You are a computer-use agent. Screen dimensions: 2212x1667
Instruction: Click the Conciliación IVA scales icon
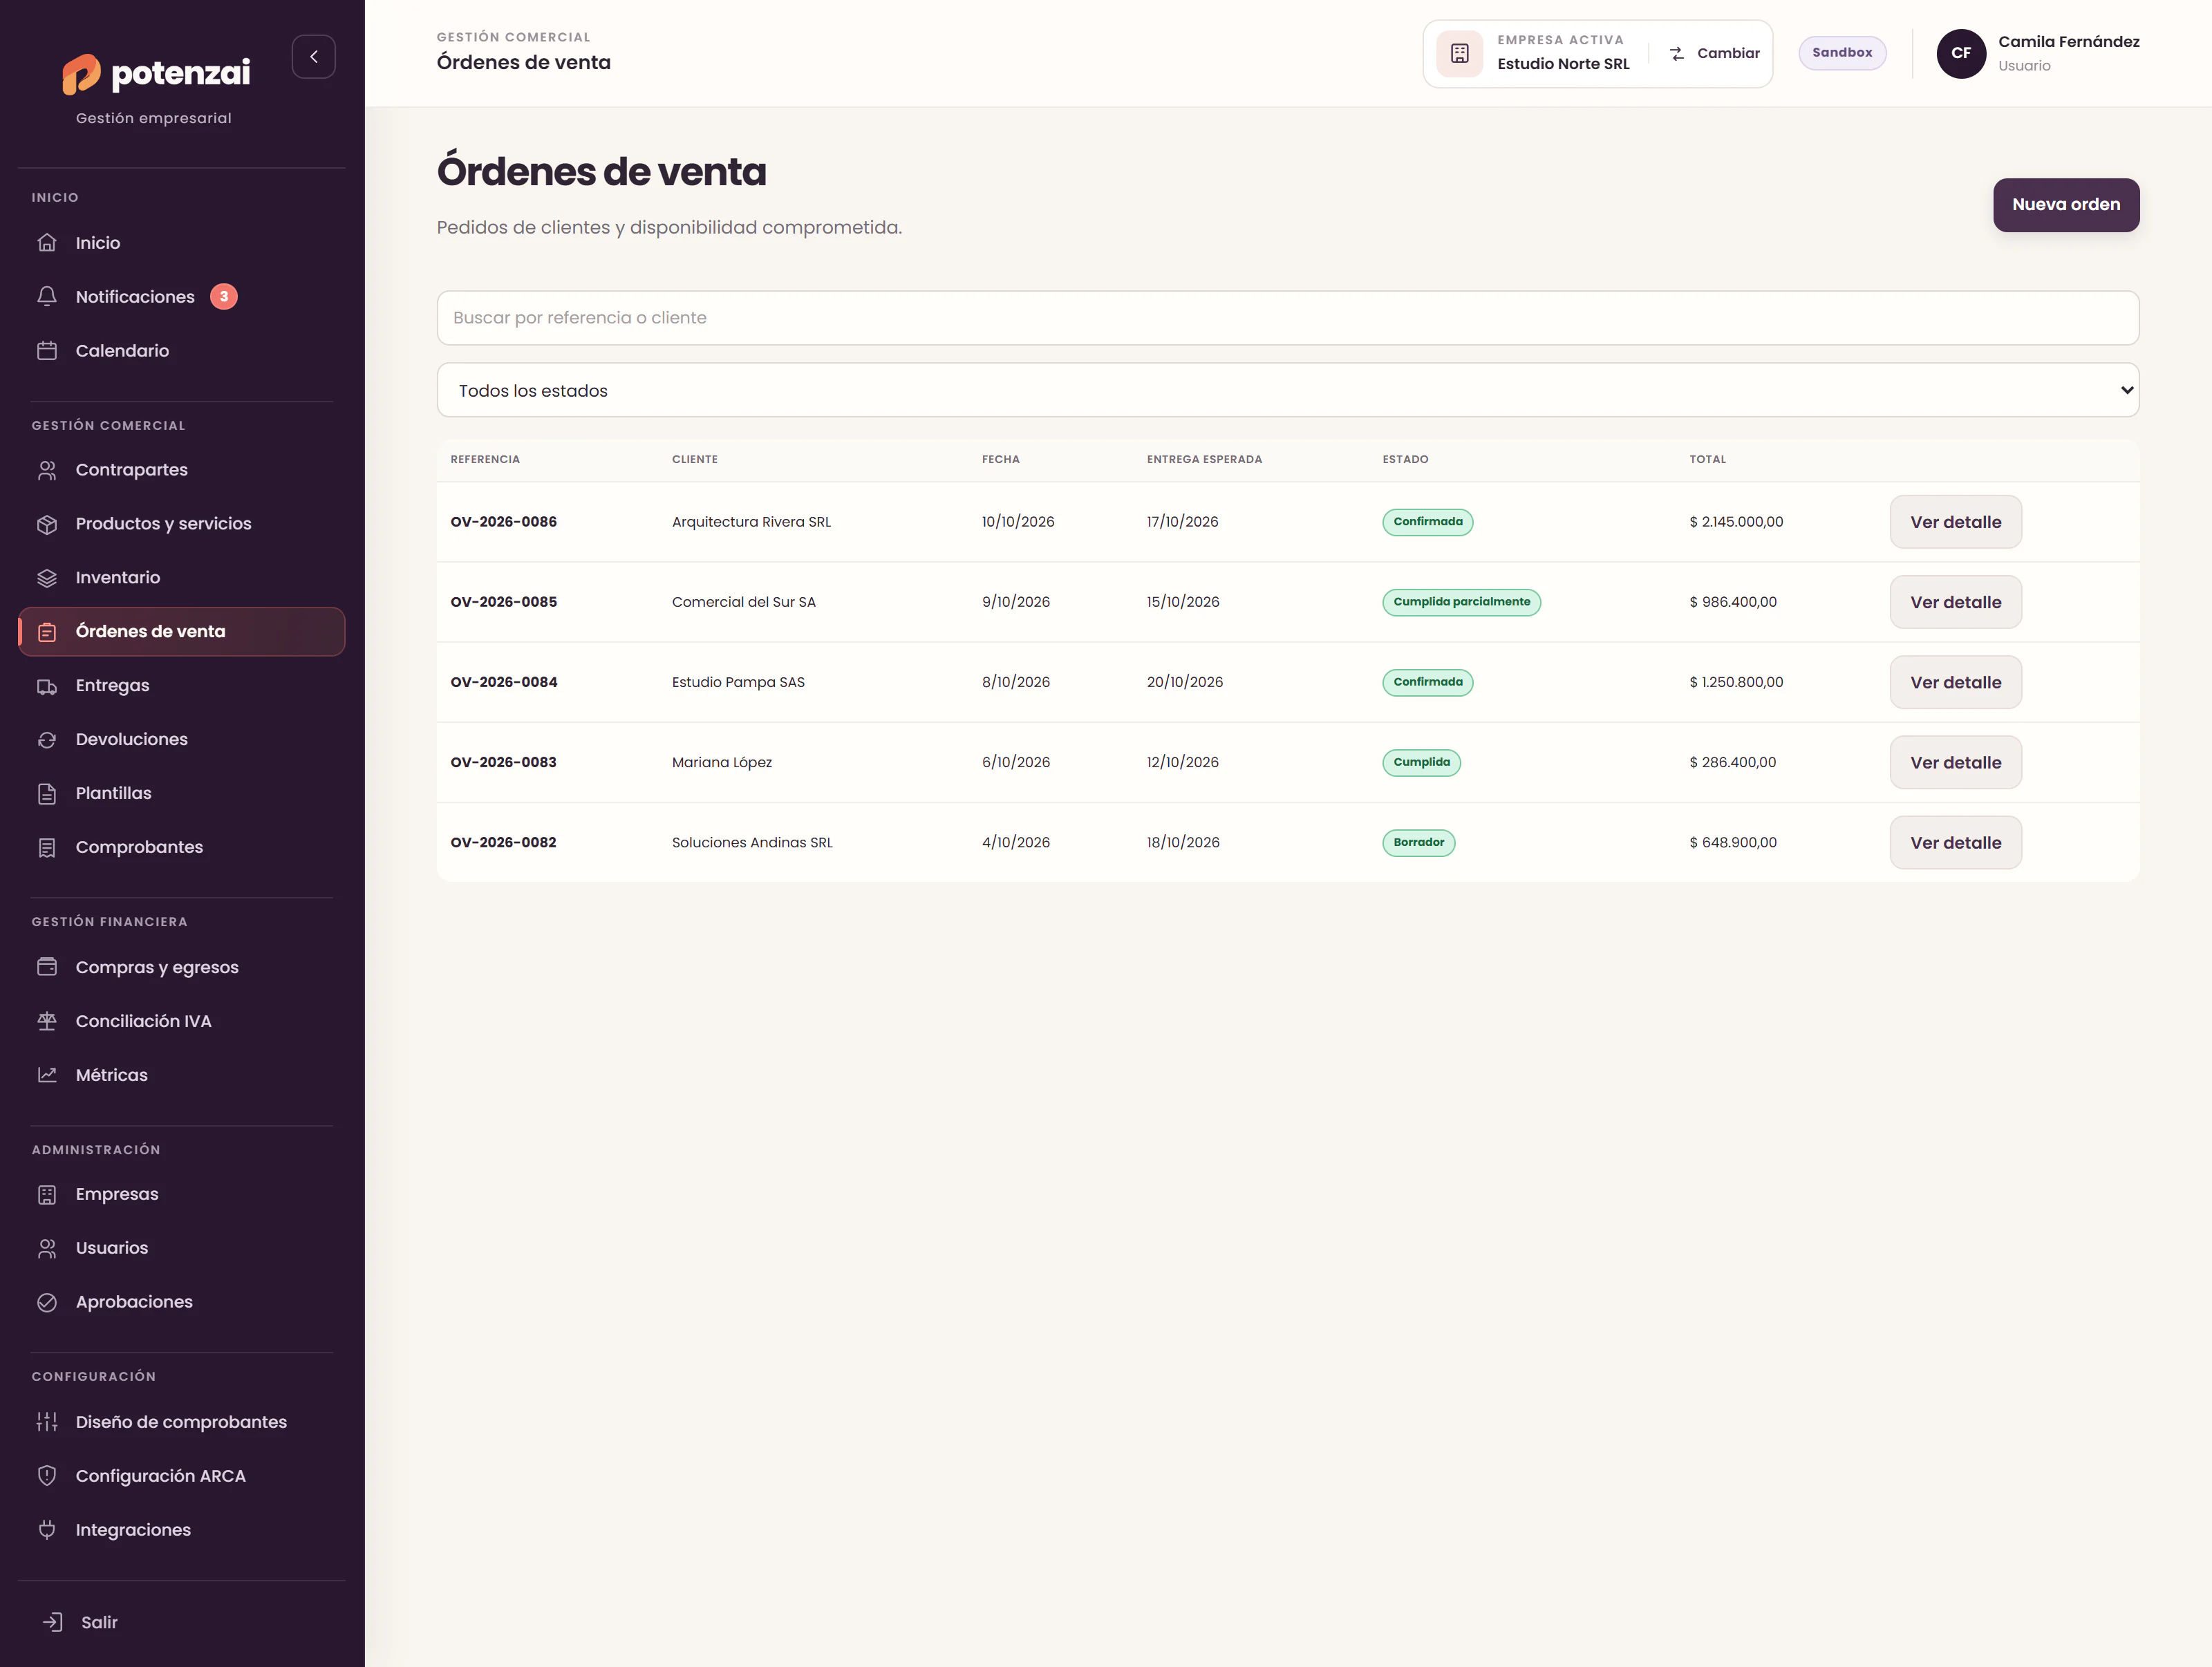tap(47, 1021)
